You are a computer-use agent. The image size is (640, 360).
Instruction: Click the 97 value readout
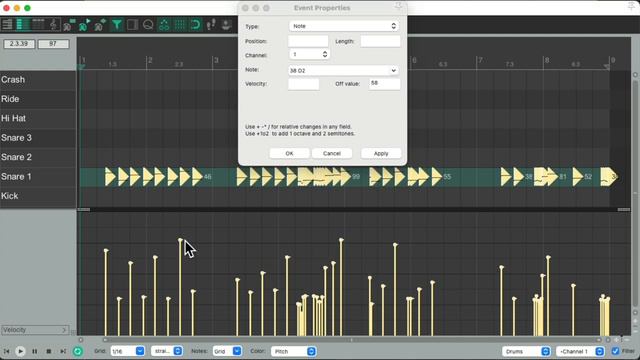pyautogui.click(x=53, y=44)
